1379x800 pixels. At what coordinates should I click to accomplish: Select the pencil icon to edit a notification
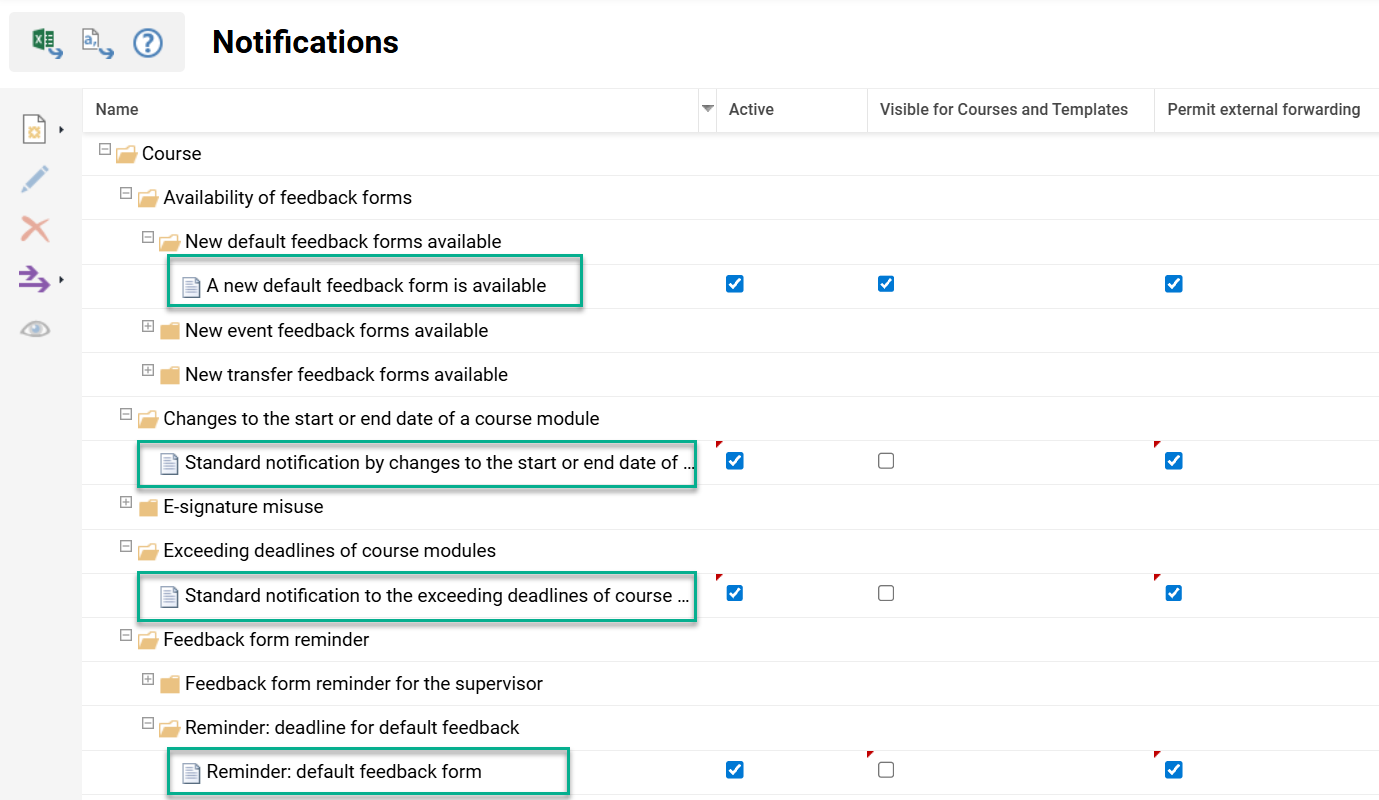pyautogui.click(x=34, y=178)
